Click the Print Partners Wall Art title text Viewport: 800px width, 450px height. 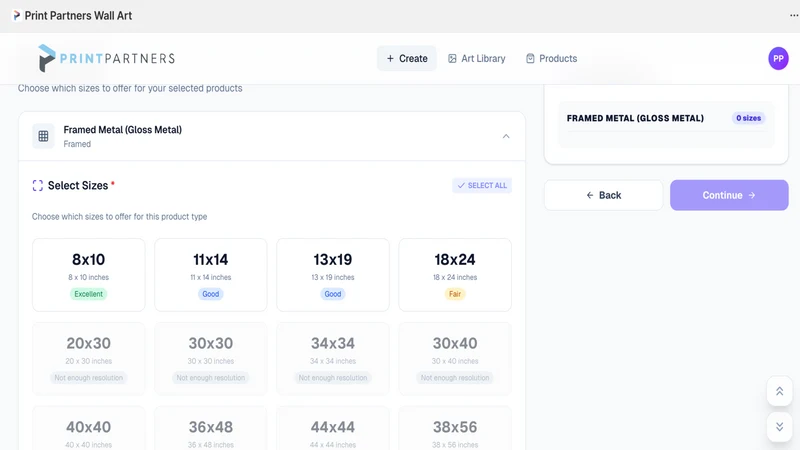coord(78,16)
